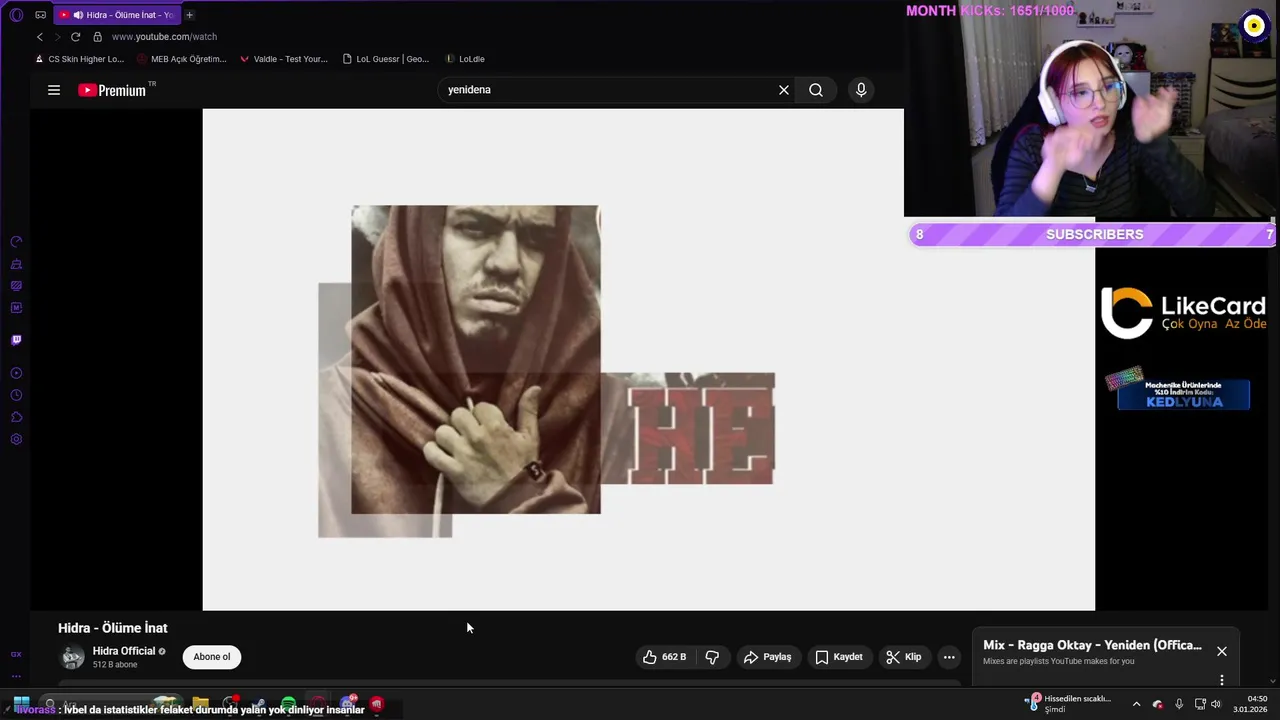Switch to the Hidra - Ölüme İnat tab
Screen dimensions: 1280x720
(117, 15)
